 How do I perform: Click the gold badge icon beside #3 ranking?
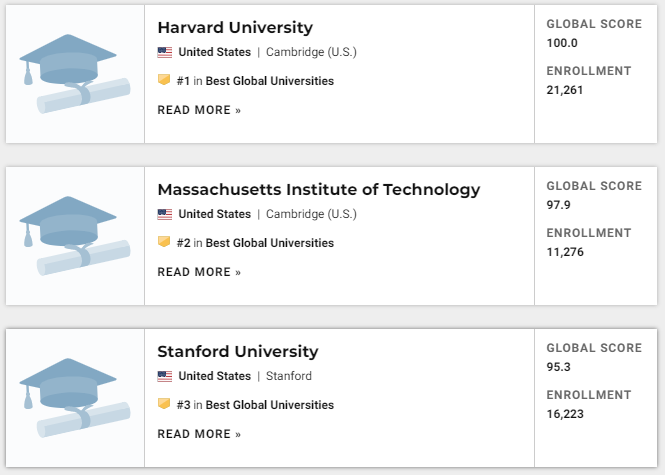pyautogui.click(x=164, y=404)
